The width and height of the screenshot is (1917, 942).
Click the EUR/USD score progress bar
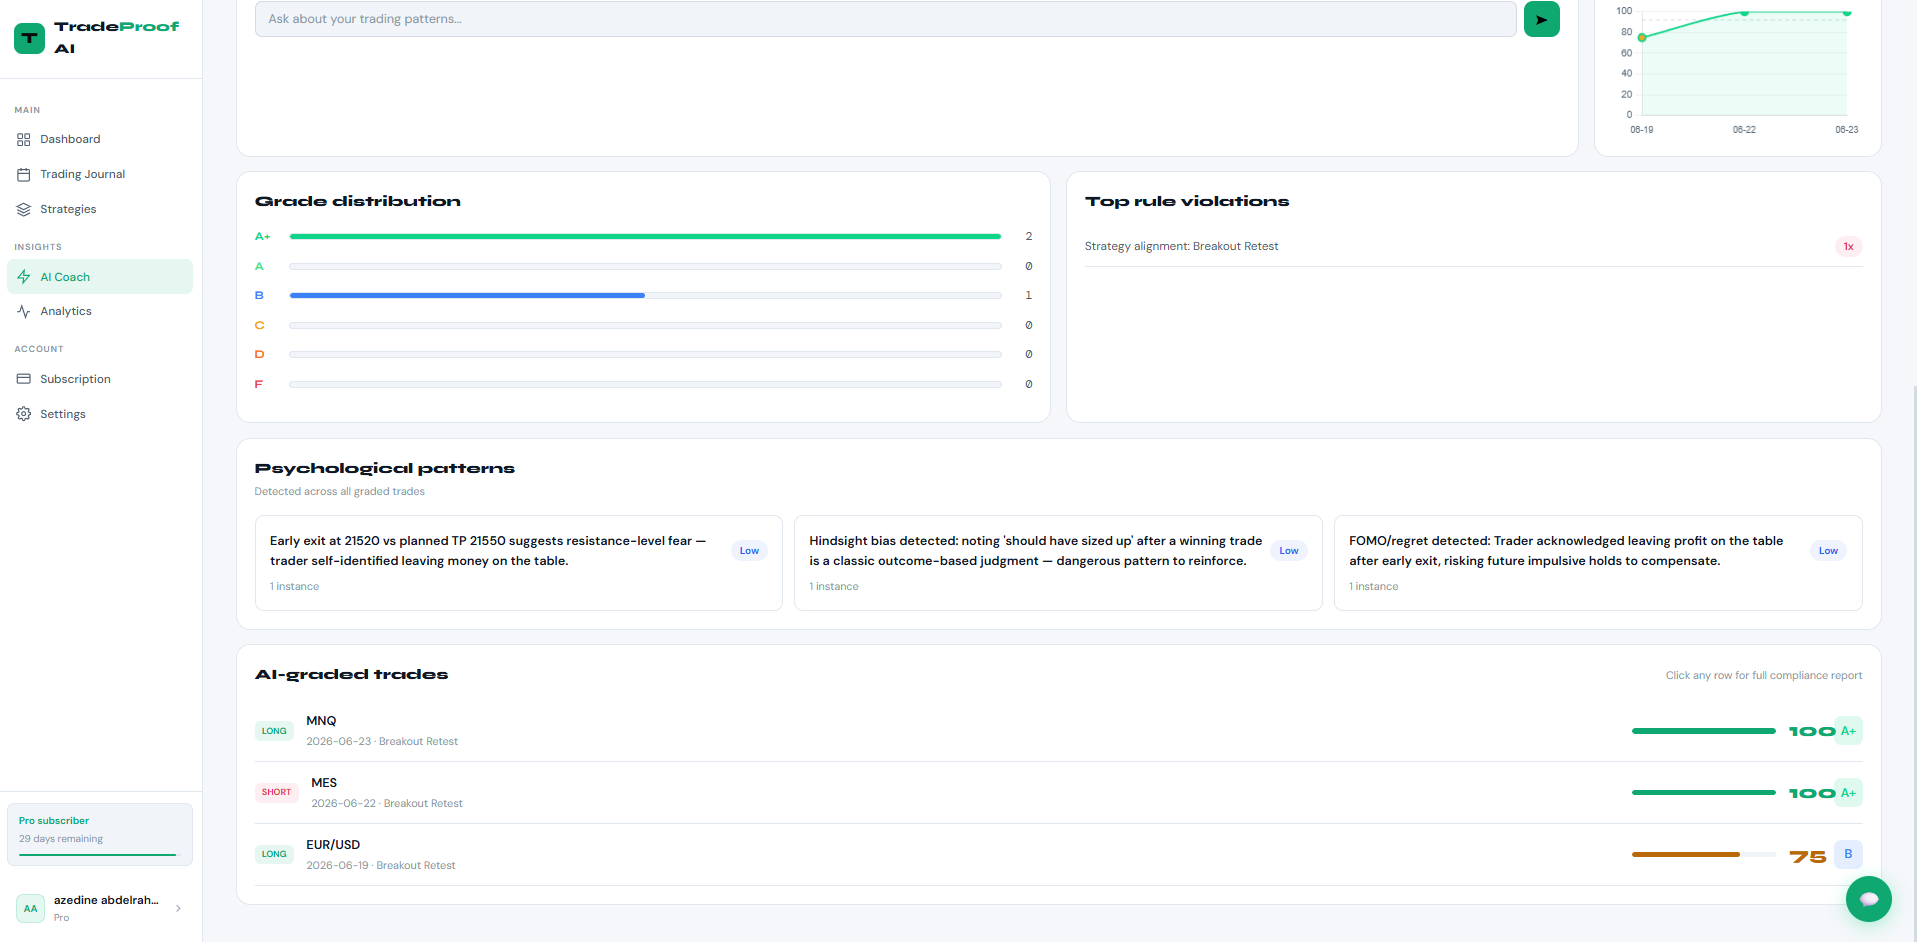(1703, 855)
